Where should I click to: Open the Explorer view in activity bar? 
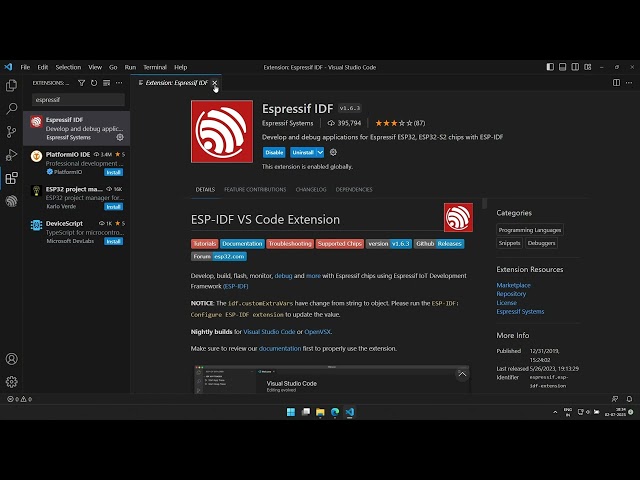(x=11, y=85)
